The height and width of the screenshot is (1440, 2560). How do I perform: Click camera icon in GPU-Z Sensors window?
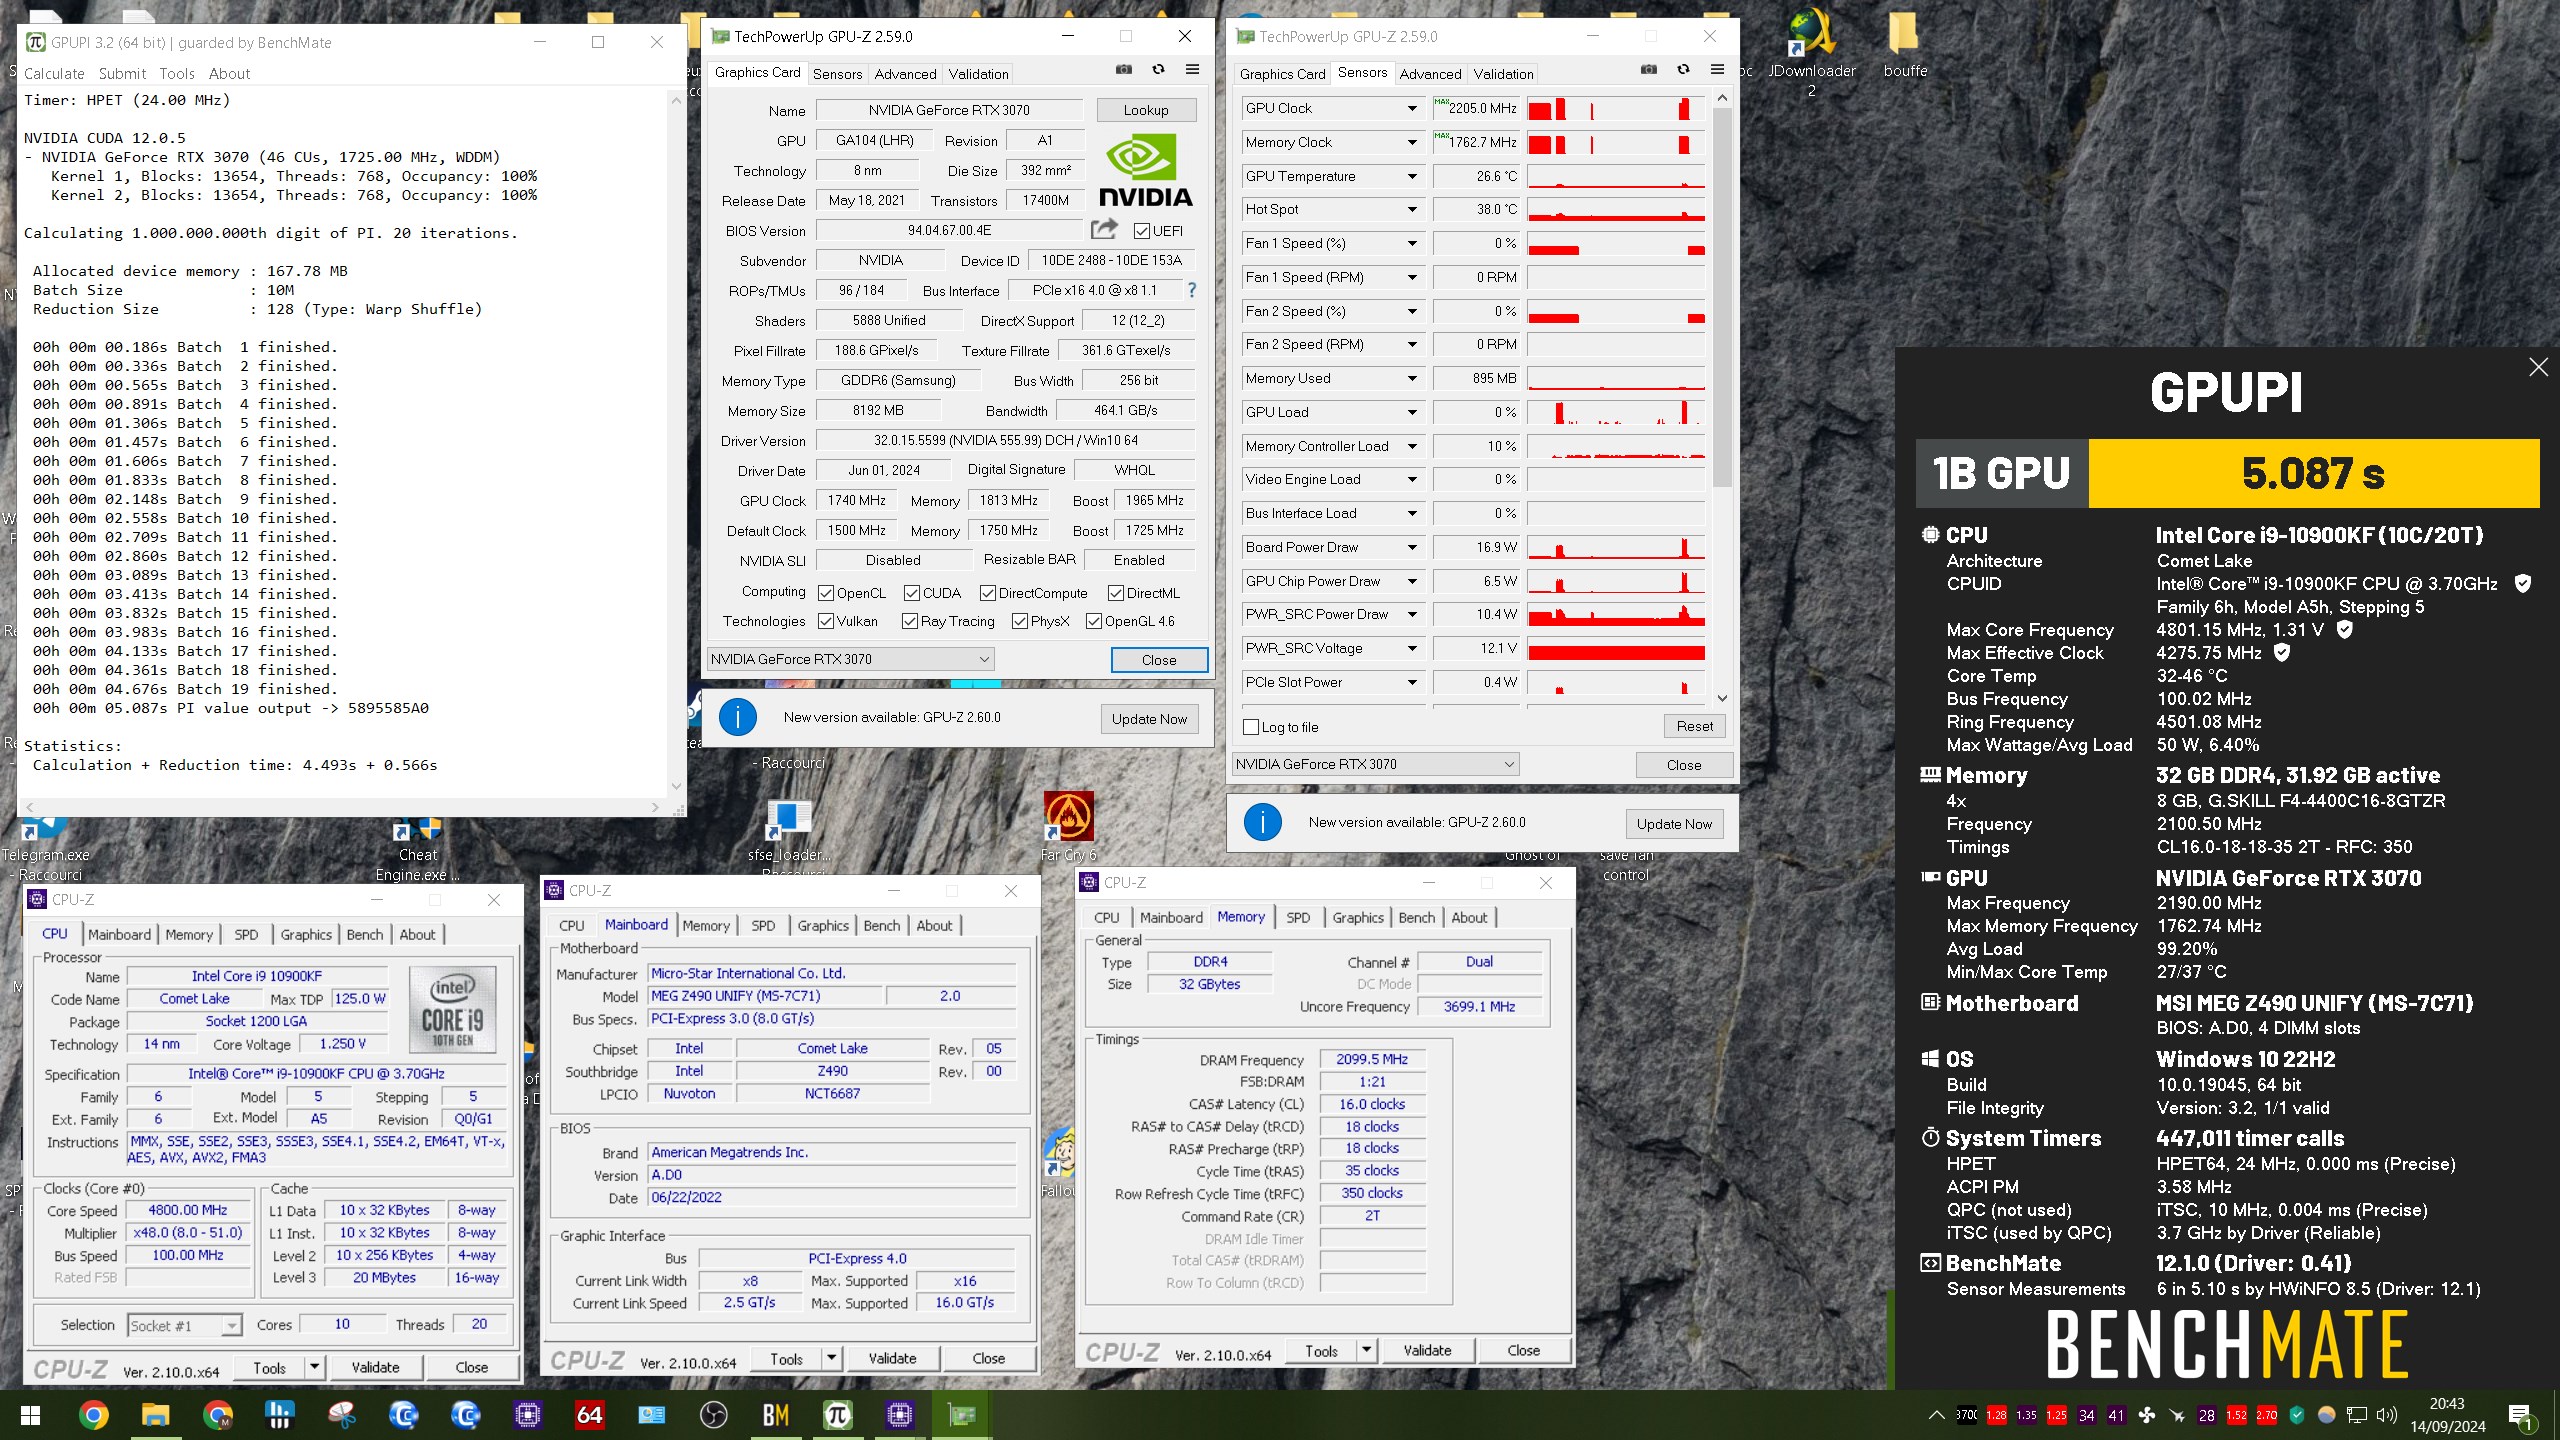1649,70
